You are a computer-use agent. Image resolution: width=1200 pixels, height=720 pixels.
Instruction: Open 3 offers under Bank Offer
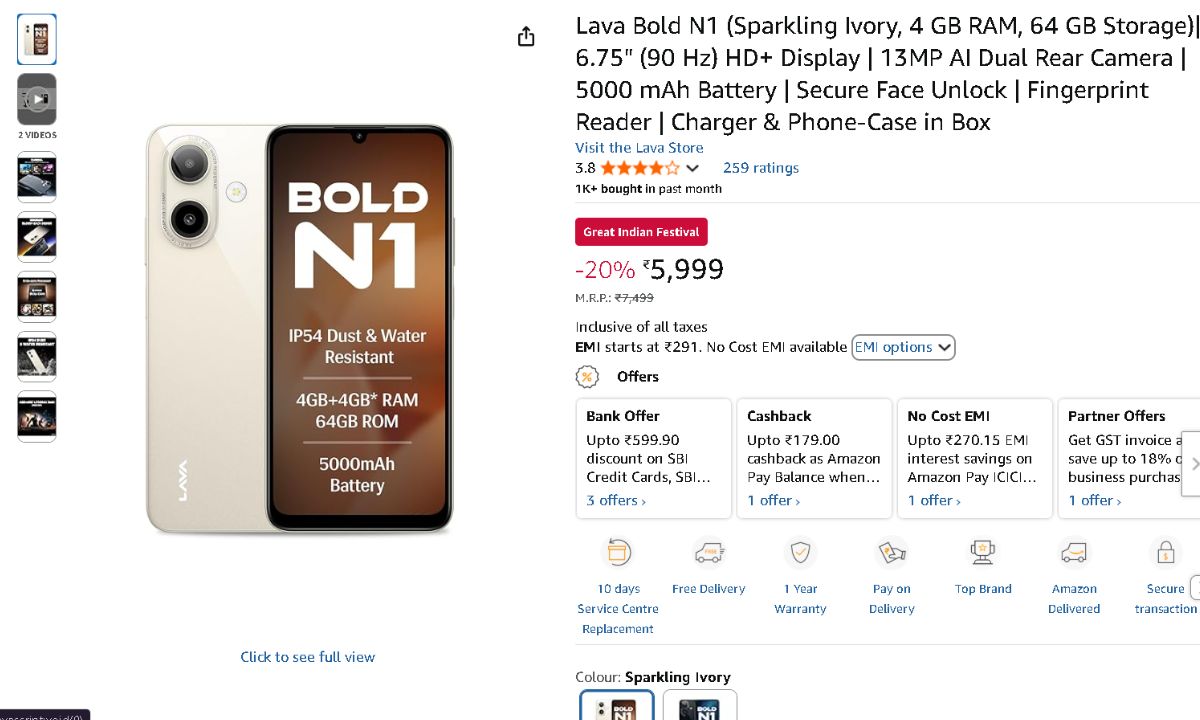[x=616, y=500]
